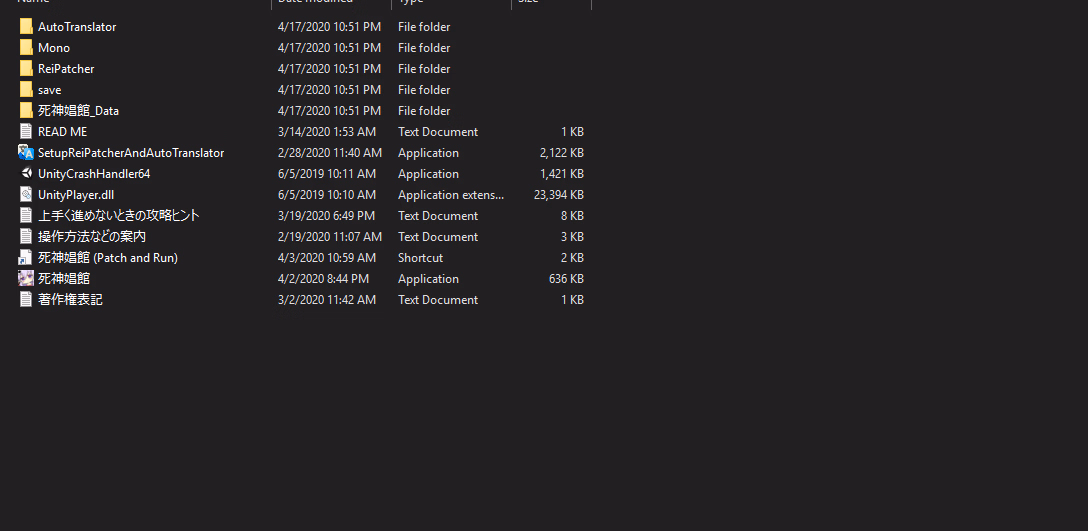Click the 2,122 KB size cell
This screenshot has height=531, width=1088.
click(x=561, y=153)
